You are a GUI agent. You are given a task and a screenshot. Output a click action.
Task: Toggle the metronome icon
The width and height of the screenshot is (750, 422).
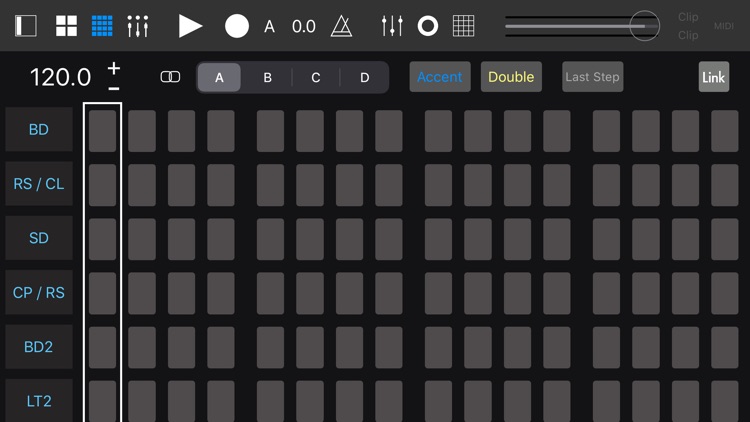tap(342, 26)
